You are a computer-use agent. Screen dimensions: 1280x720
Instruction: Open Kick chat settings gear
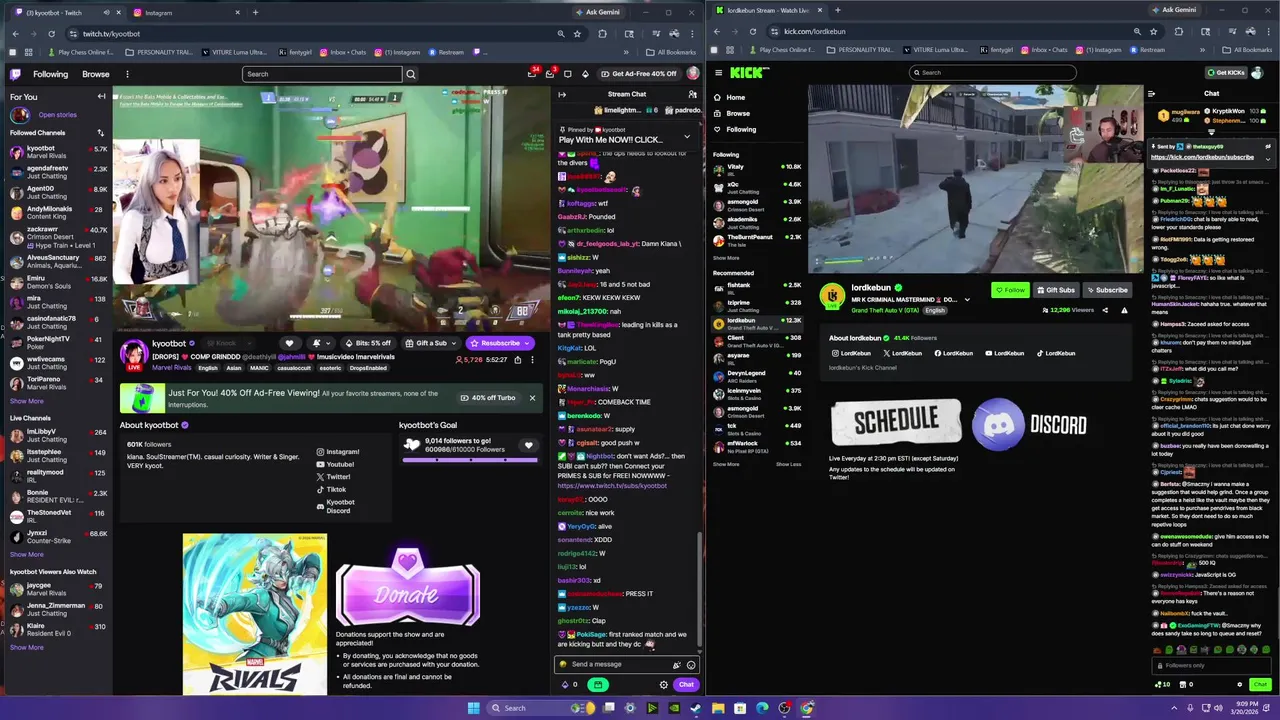click(1240, 685)
